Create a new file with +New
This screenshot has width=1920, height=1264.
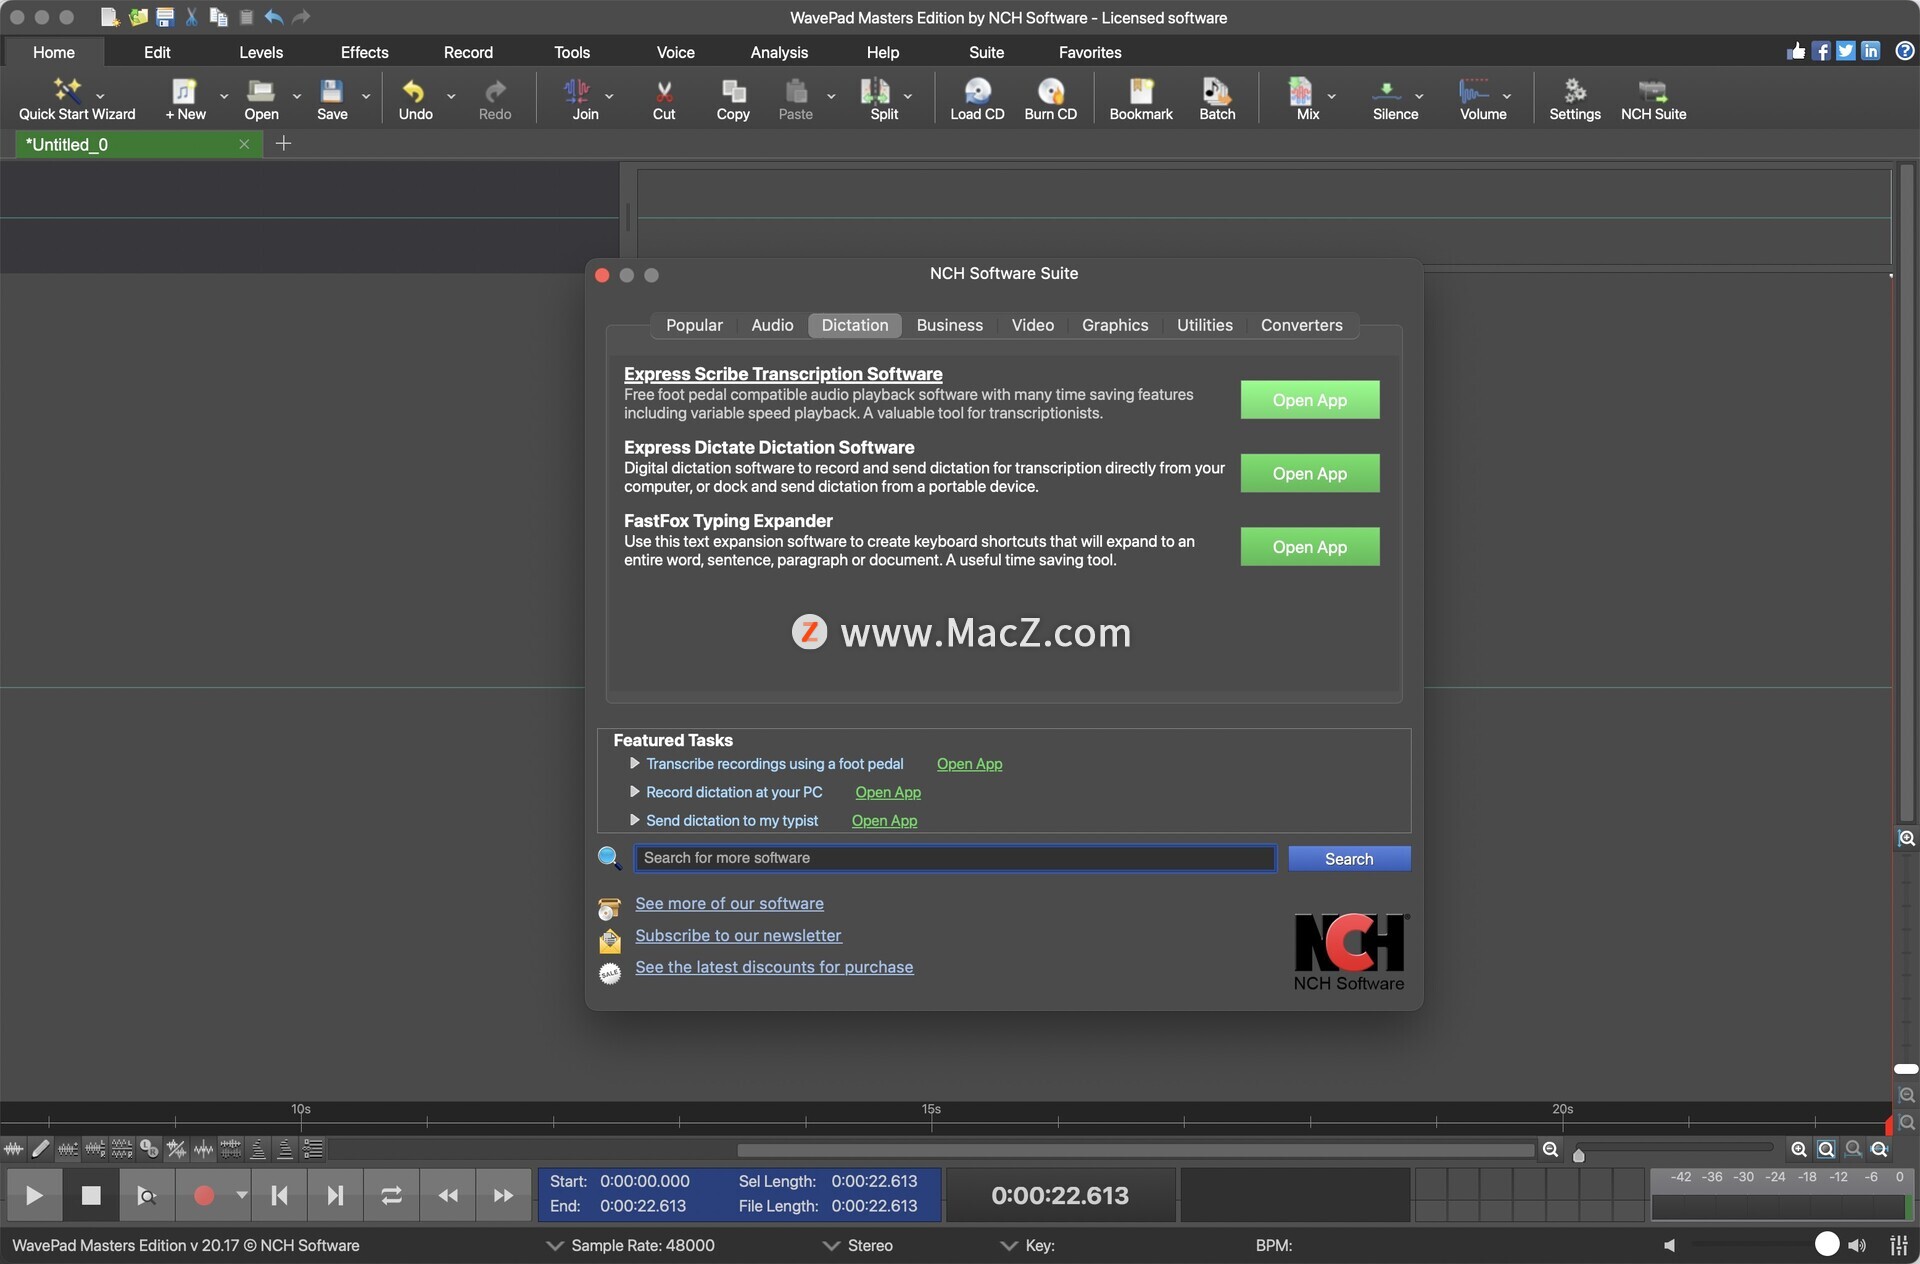tap(185, 100)
